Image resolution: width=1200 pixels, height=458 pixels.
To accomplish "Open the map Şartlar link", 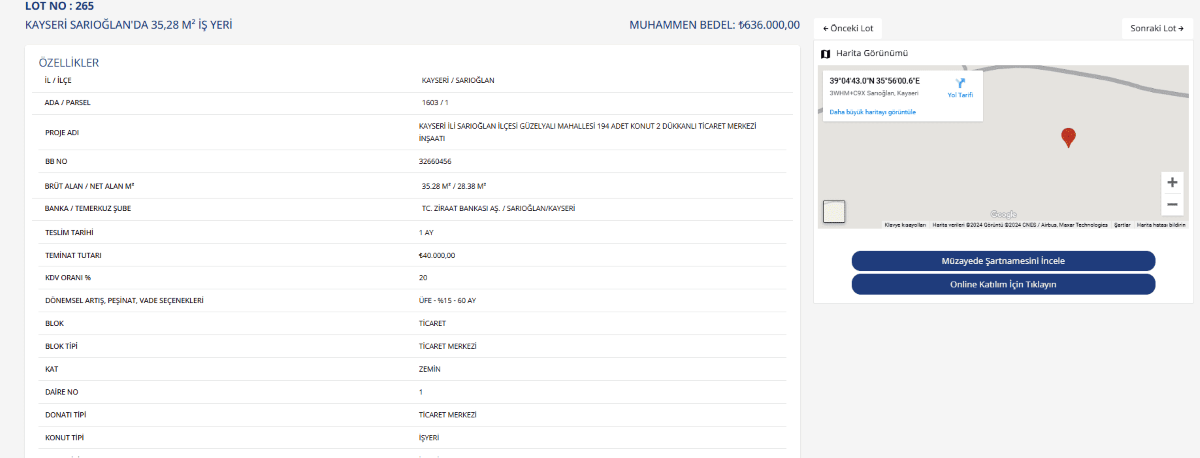I will point(1122,225).
